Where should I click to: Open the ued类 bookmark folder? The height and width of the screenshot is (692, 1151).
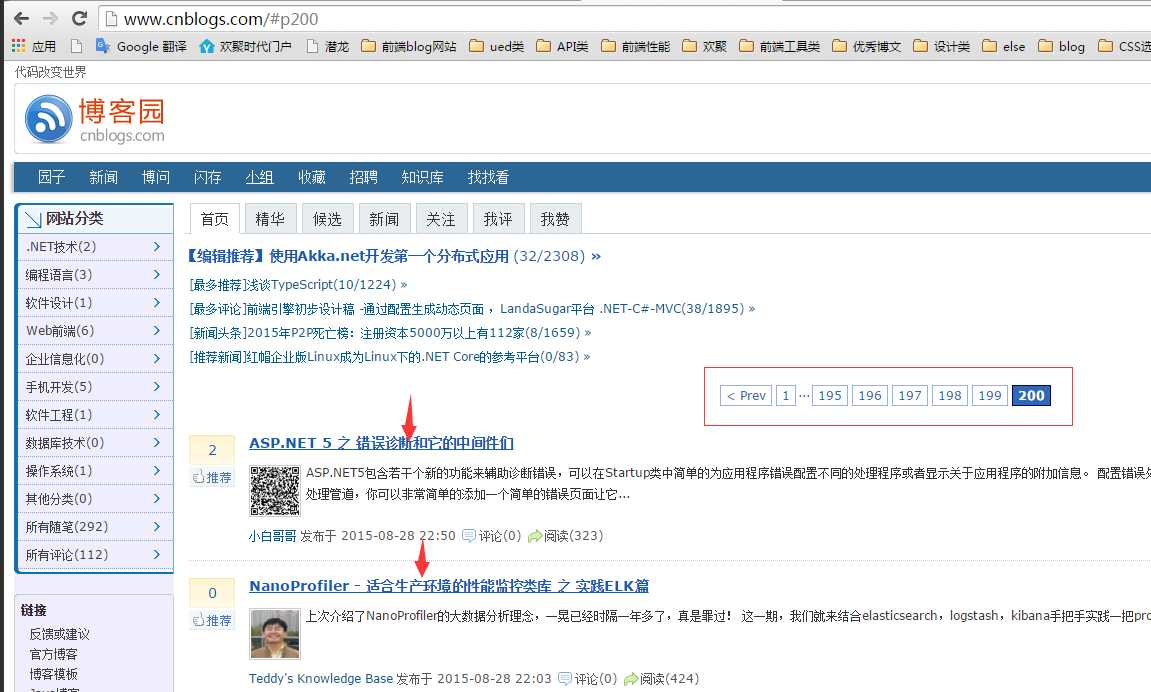[x=497, y=46]
